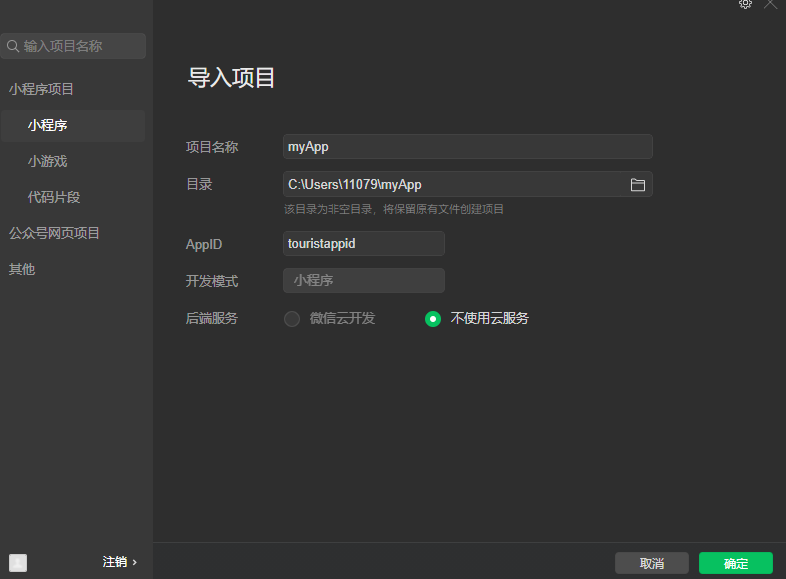The image size is (786, 579).
Task: Open the 开发模式 dropdown
Action: click(364, 281)
